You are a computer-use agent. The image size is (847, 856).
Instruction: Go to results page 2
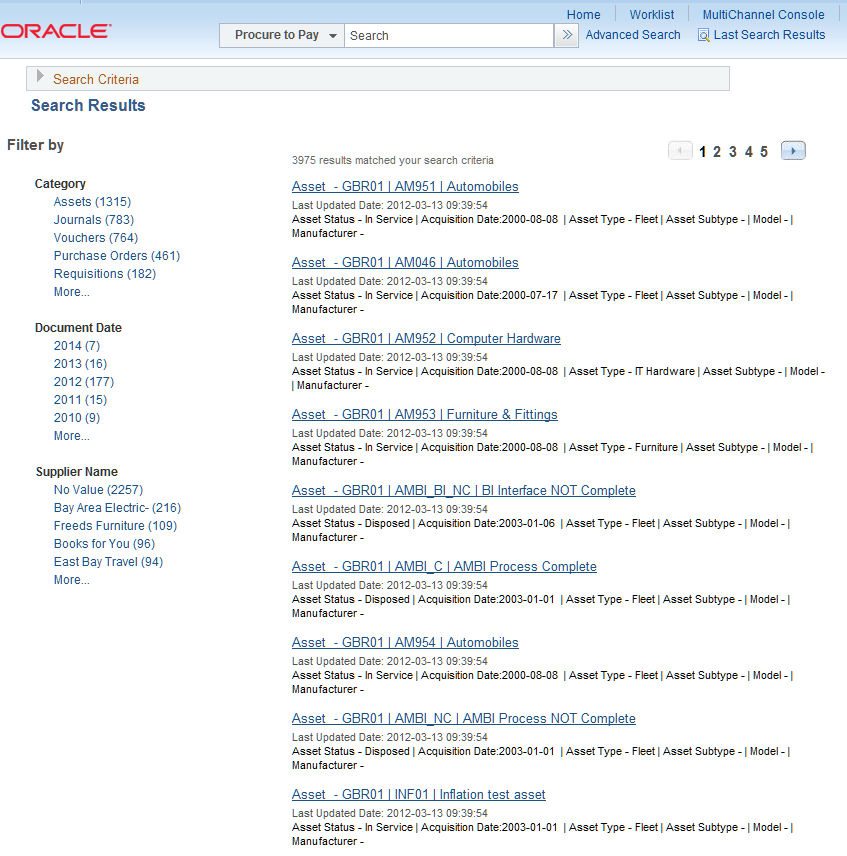(717, 152)
